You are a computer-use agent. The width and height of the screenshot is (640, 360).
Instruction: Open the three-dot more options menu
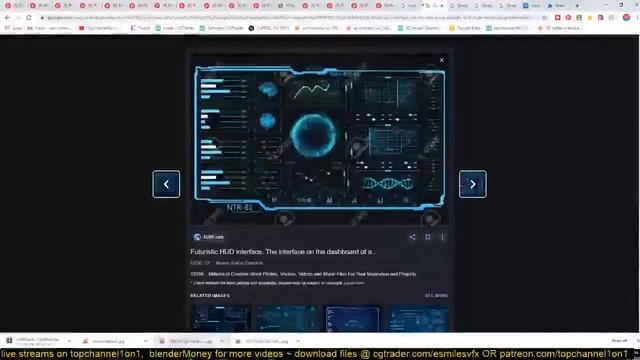coord(442,237)
